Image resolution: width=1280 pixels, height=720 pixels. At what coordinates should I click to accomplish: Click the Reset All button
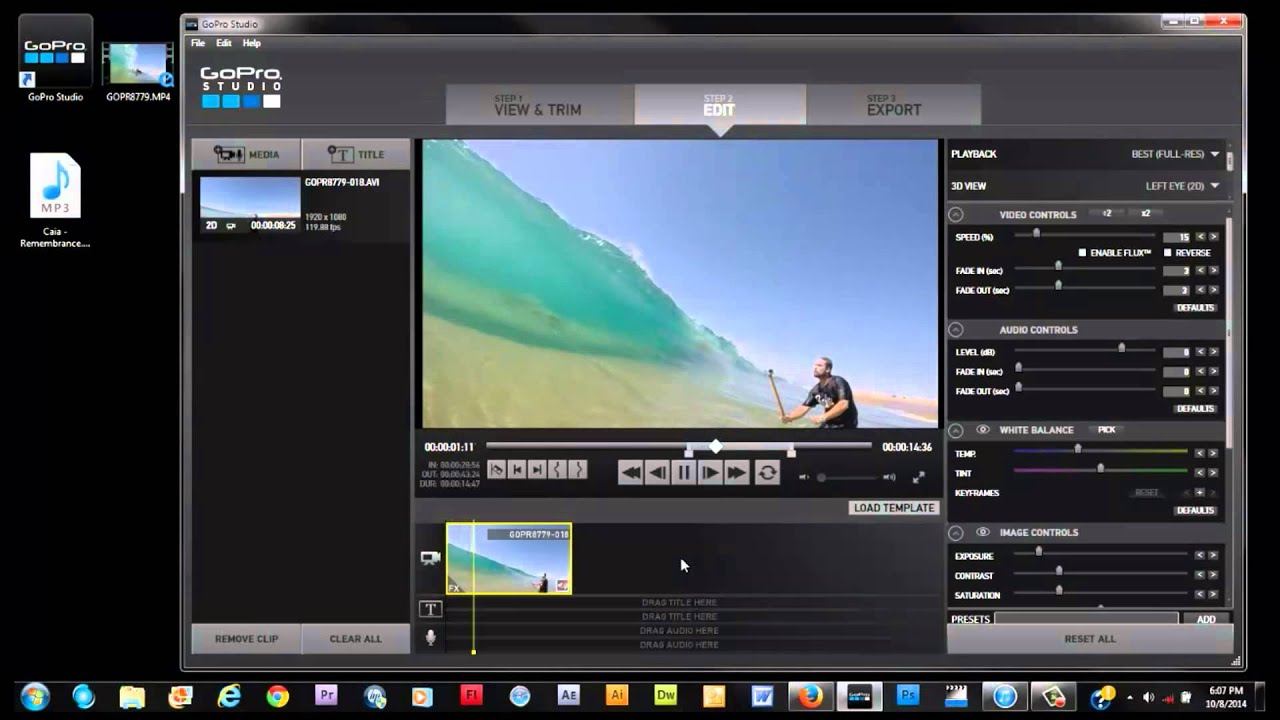[x=1090, y=639]
